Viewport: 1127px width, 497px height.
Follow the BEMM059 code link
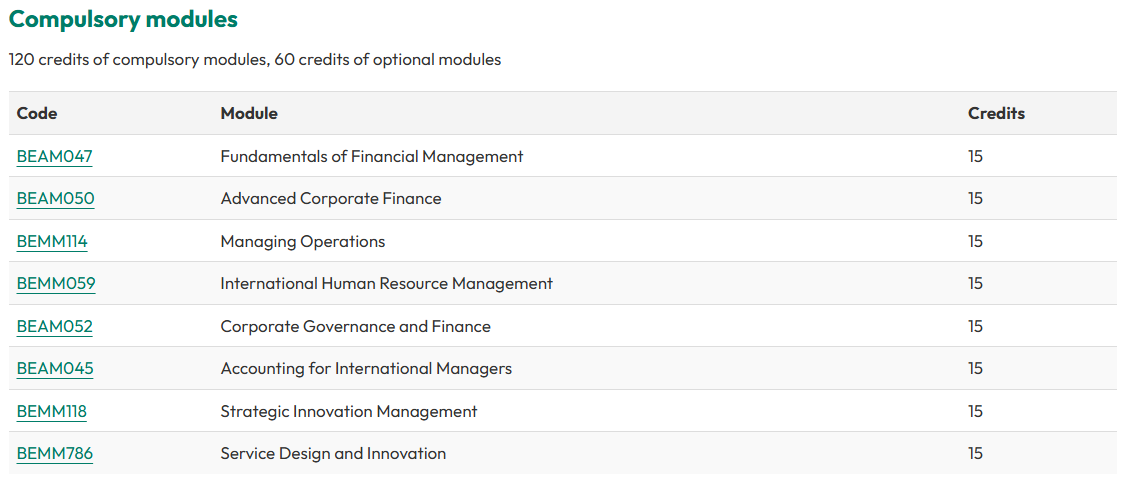[56, 283]
